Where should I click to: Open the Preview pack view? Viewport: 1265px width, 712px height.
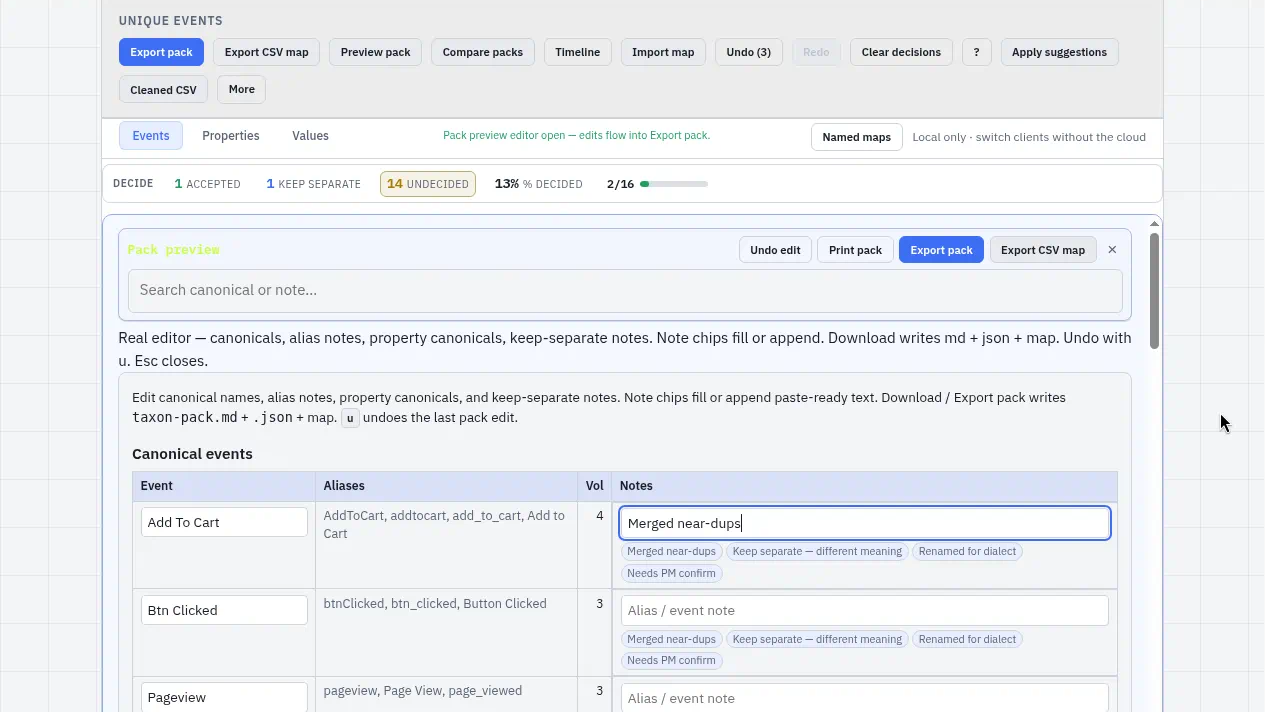pyautogui.click(x=375, y=52)
